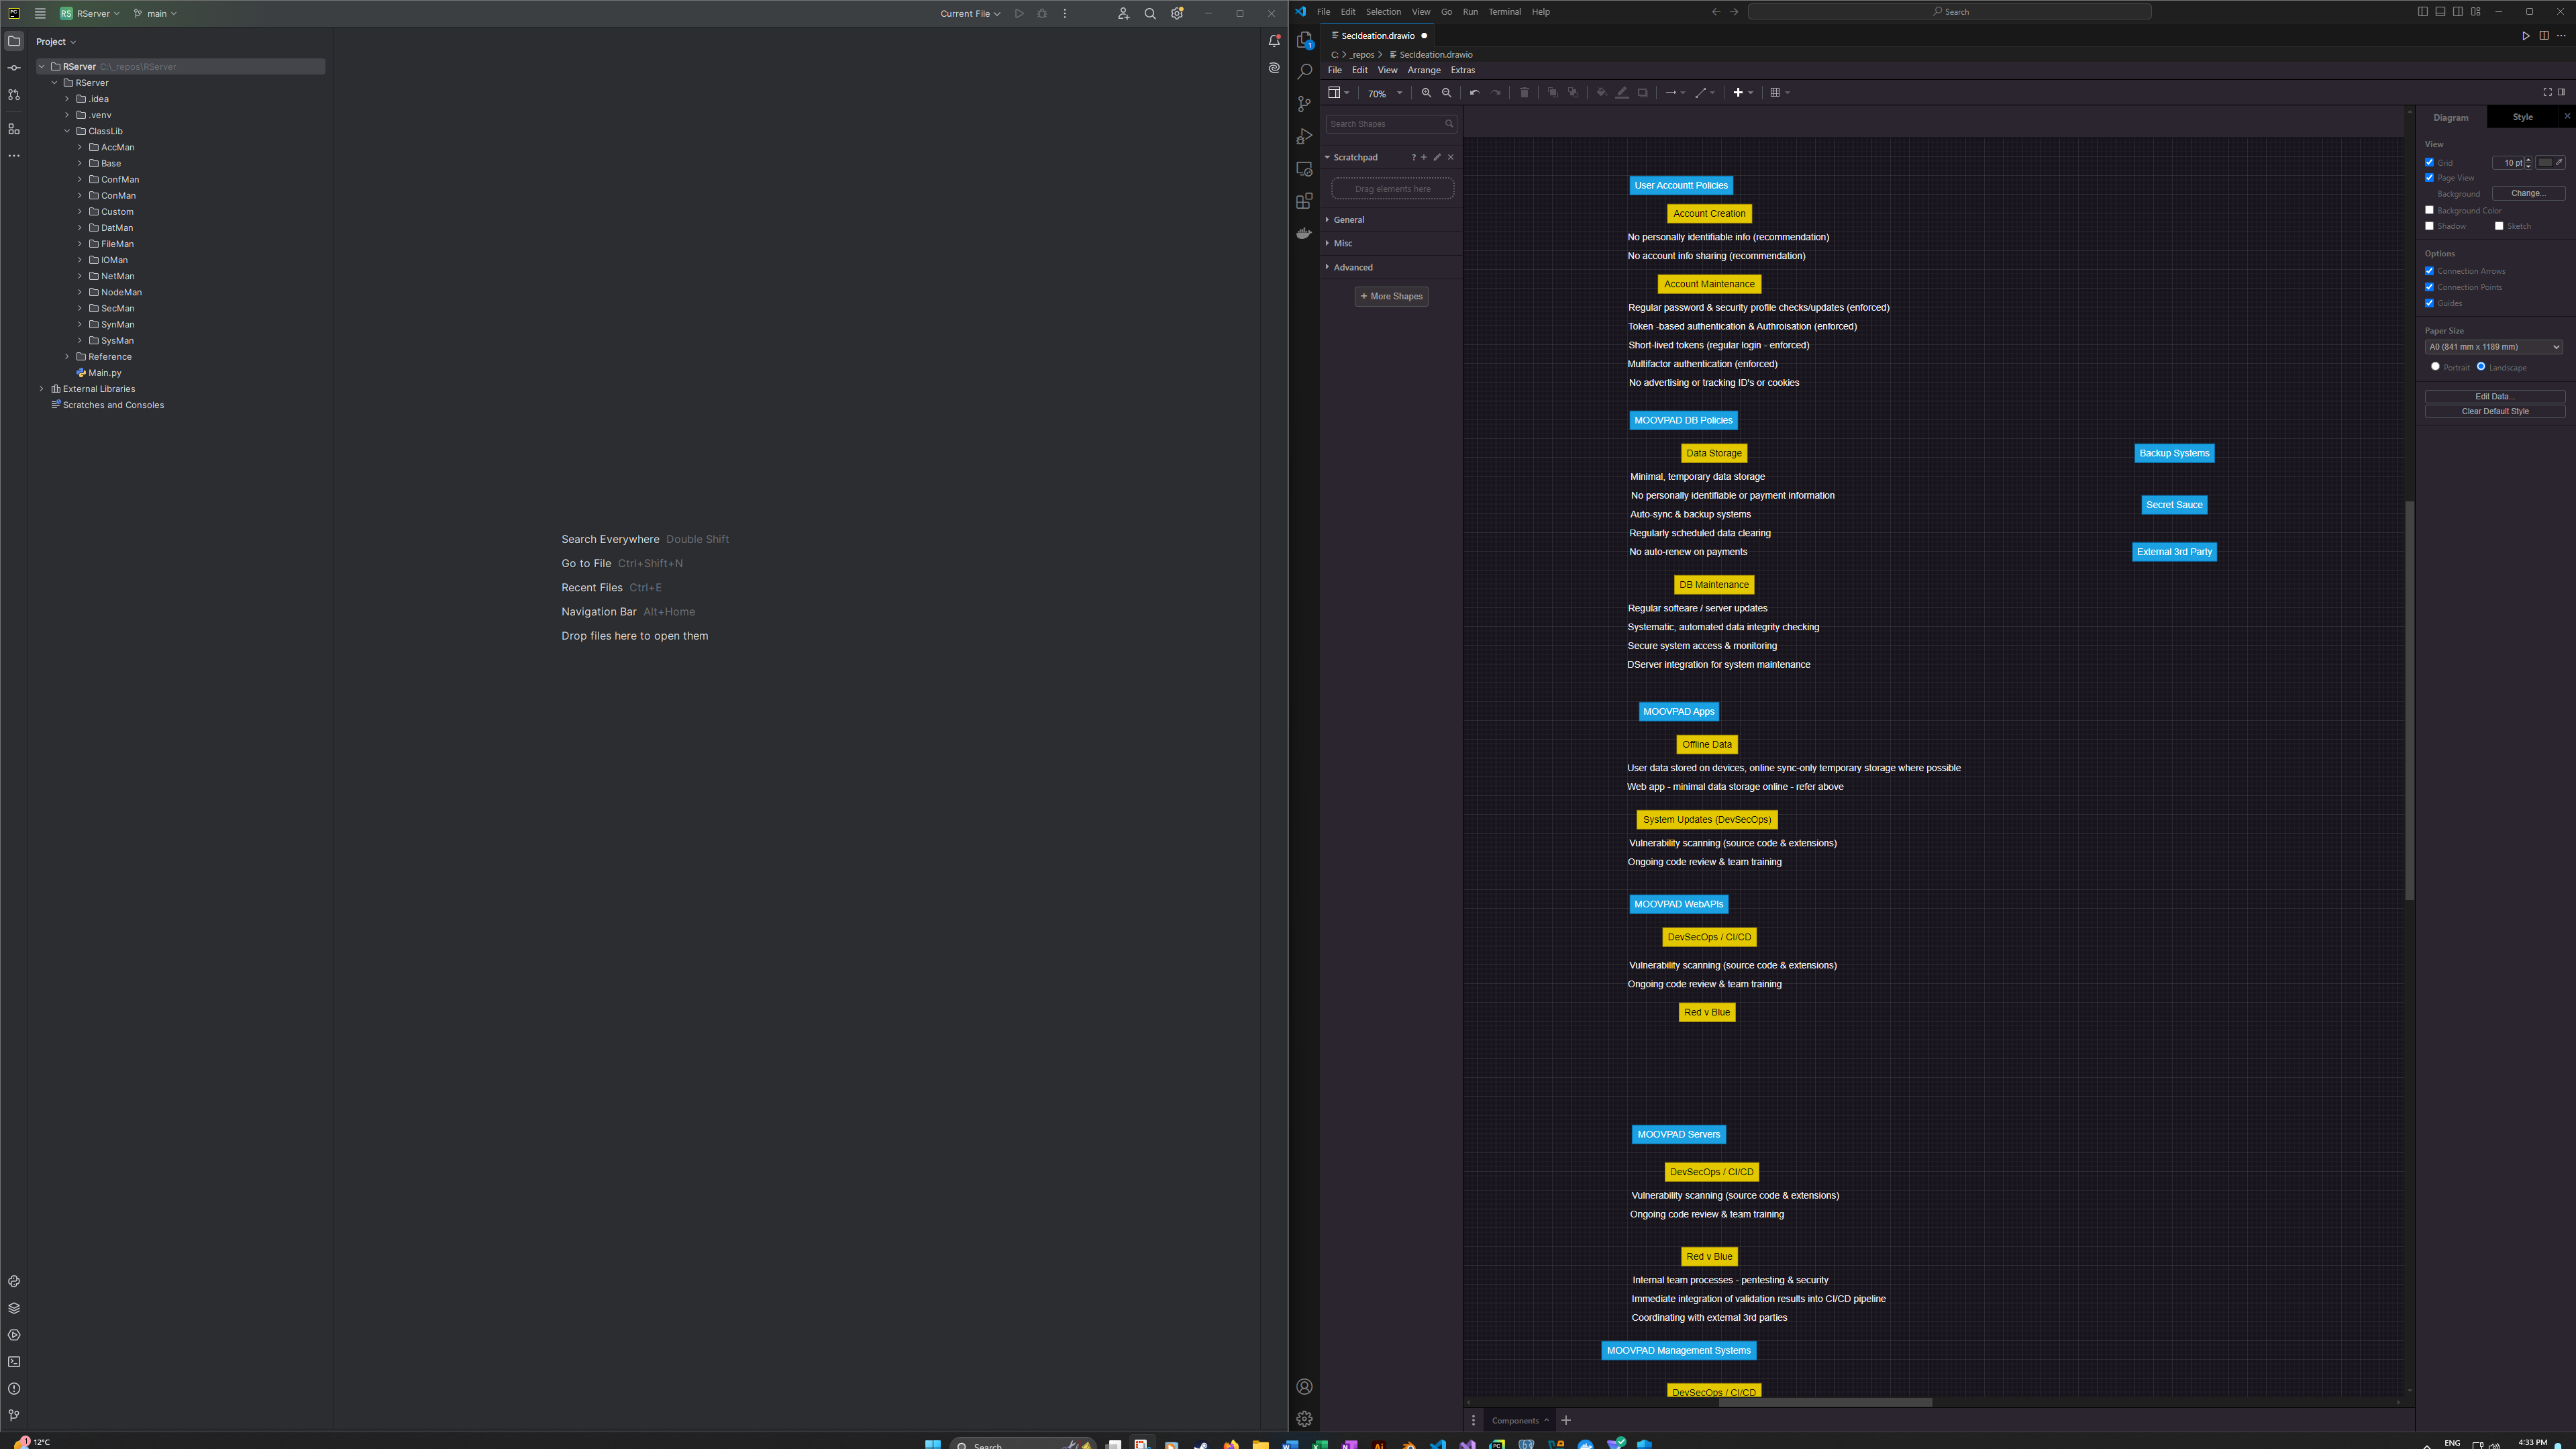Toggle the Guides checkbox
Image resolution: width=2576 pixels, height=1449 pixels.
(x=2430, y=303)
